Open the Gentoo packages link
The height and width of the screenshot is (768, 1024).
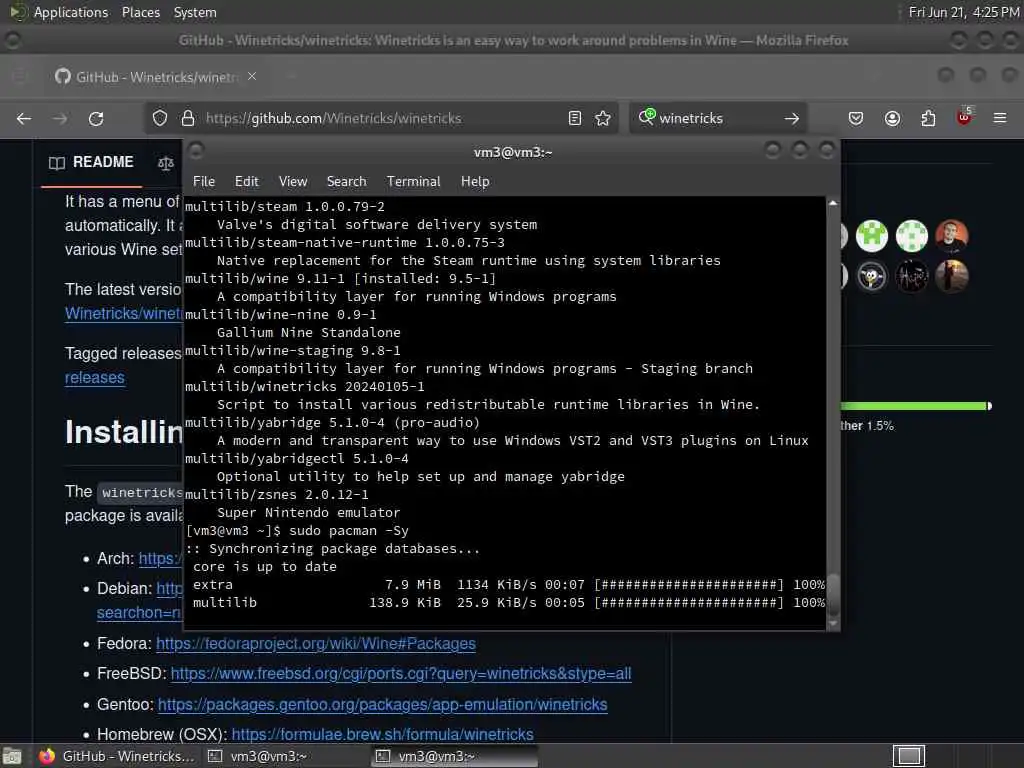(383, 705)
